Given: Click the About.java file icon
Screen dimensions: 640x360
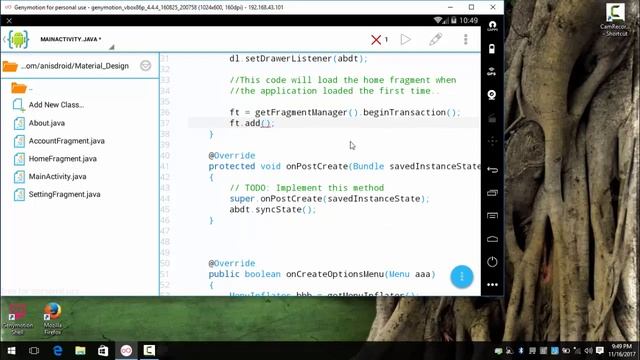Looking at the screenshot, I should (x=19, y=123).
